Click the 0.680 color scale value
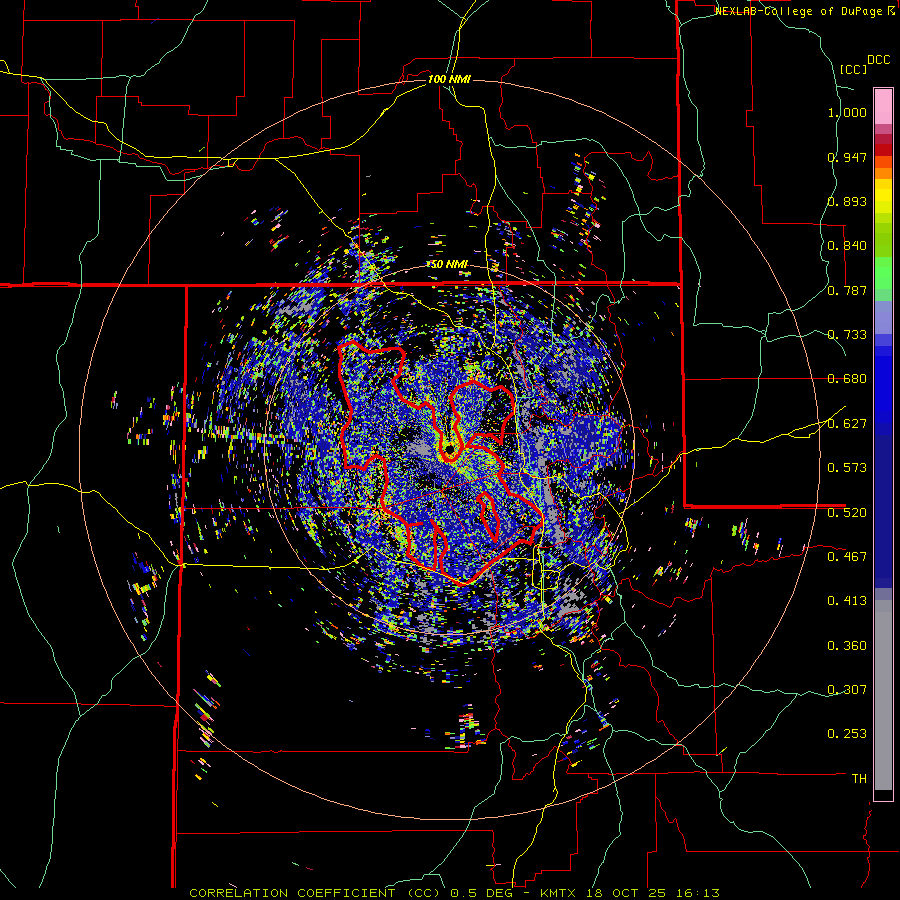Screen dimensions: 900x900 (x=847, y=379)
